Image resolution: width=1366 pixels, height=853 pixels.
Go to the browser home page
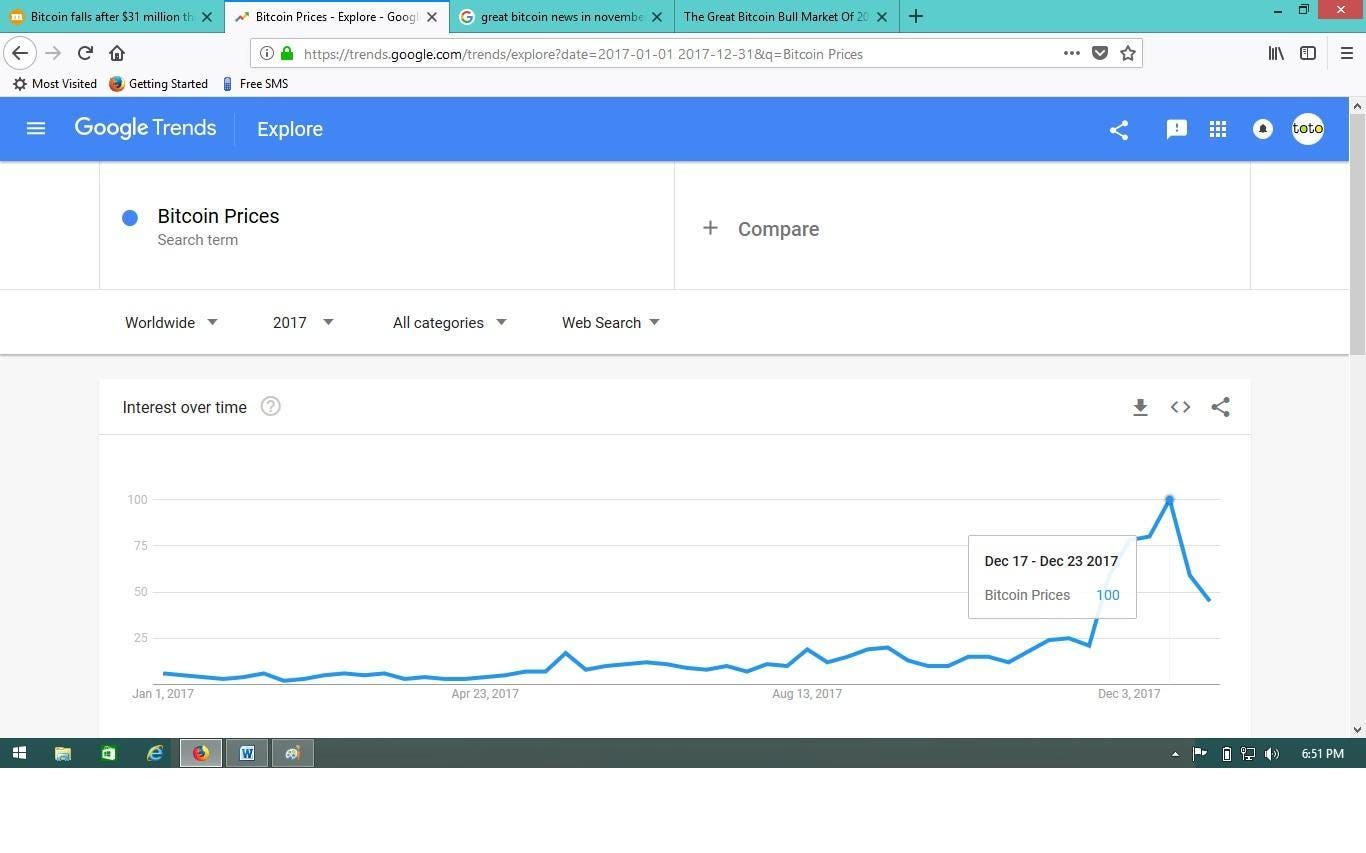[x=117, y=53]
